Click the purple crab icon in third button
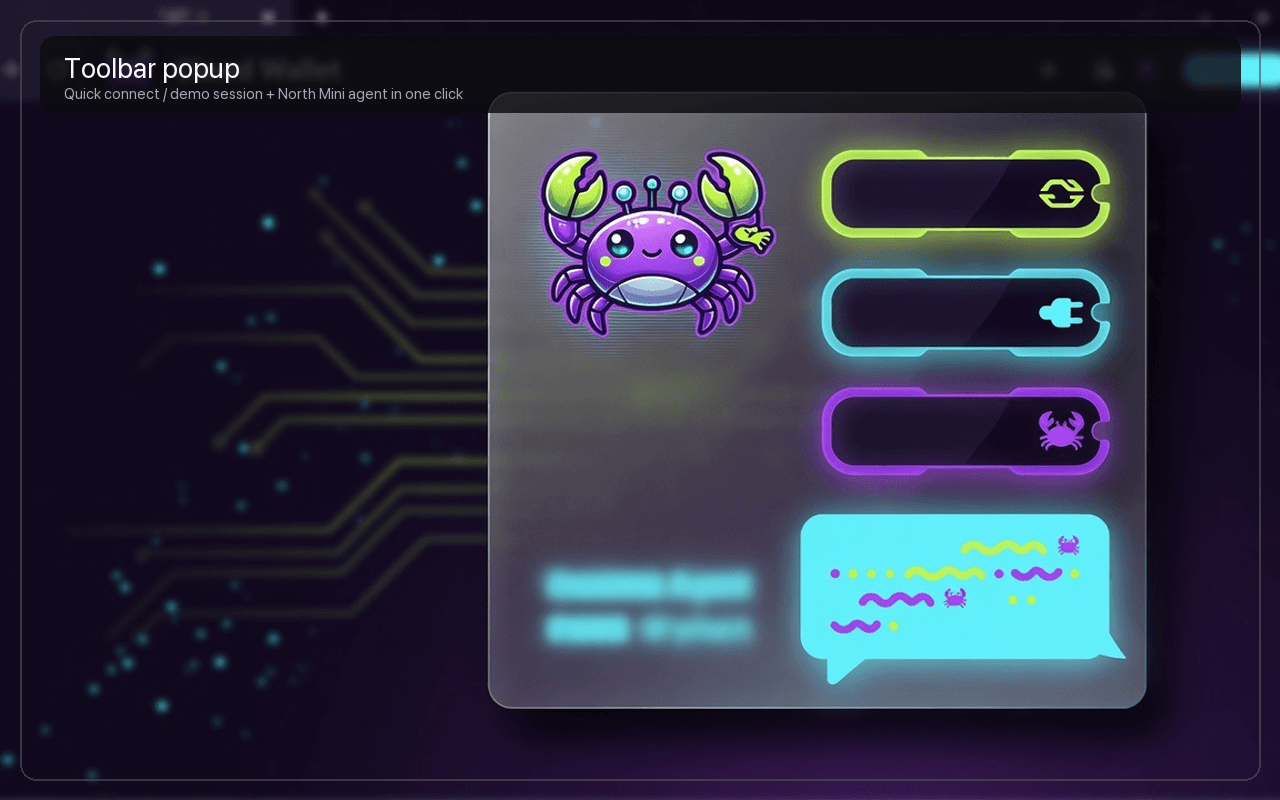Image resolution: width=1280 pixels, height=800 pixels. [1060, 431]
